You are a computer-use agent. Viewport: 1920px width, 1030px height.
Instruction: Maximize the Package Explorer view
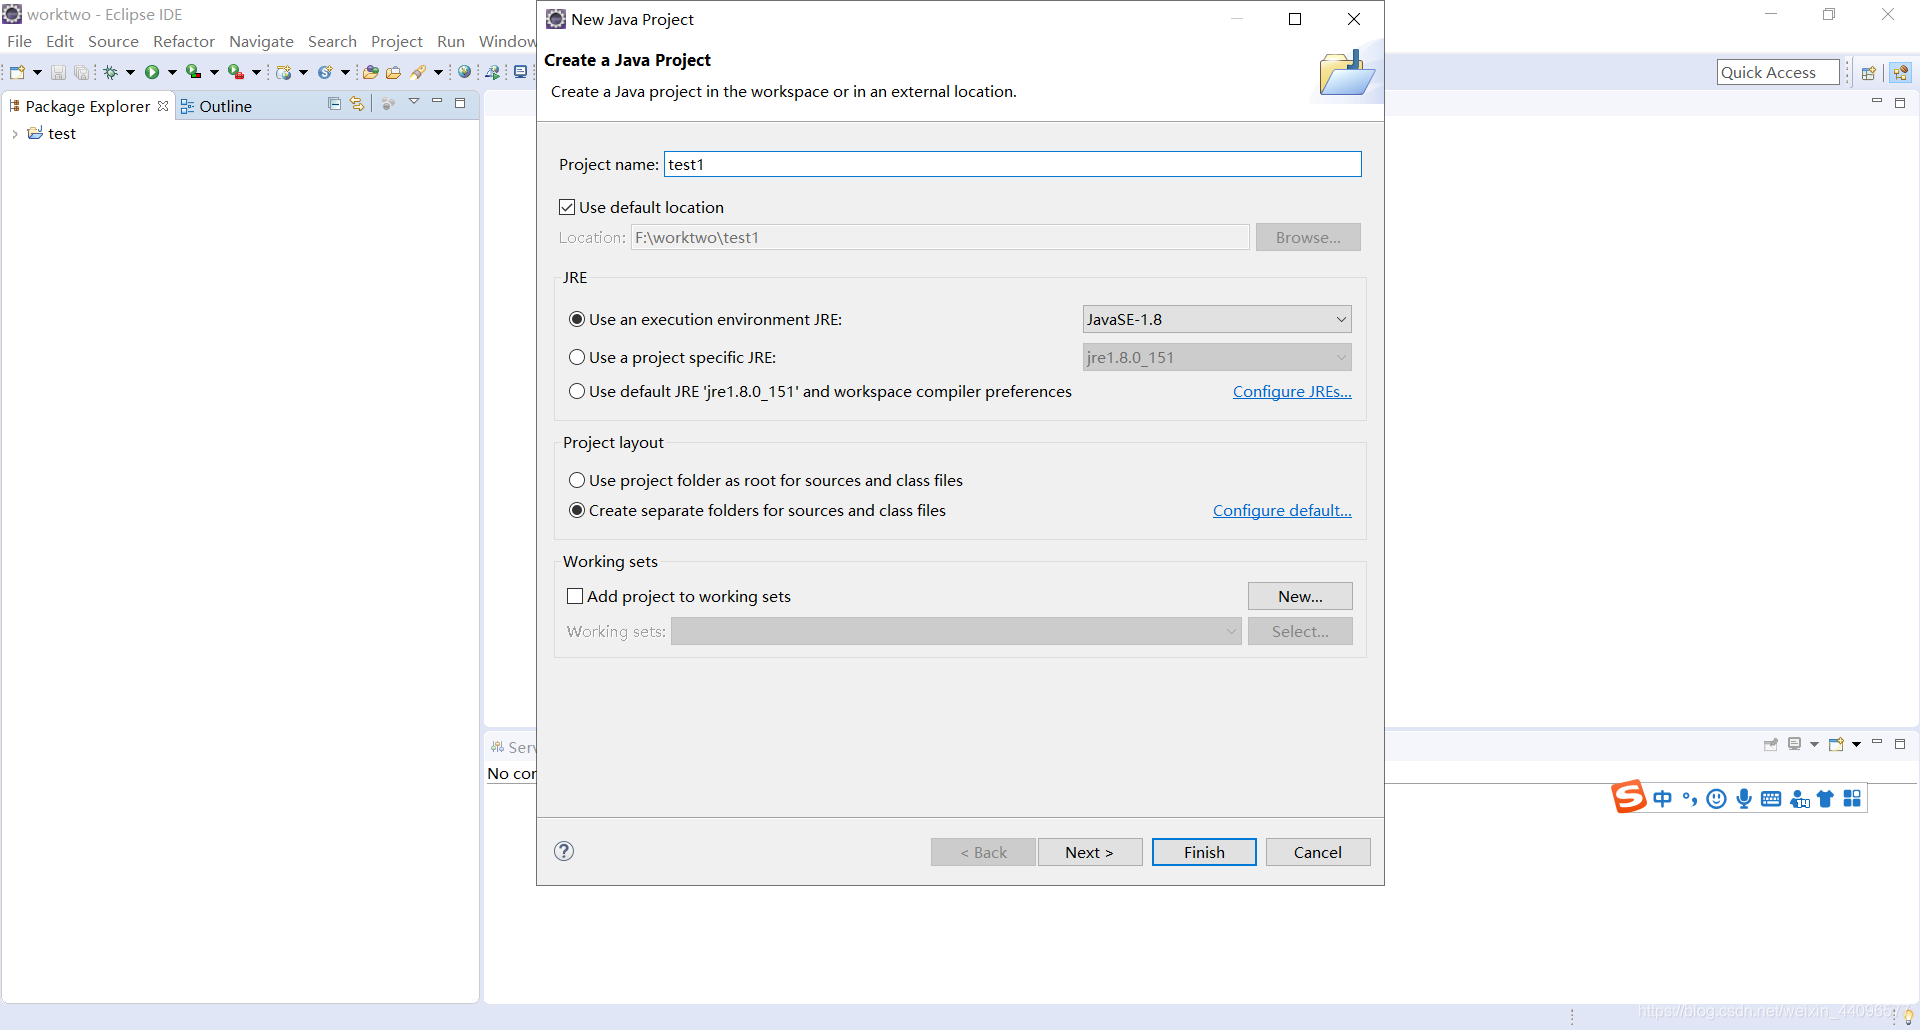coord(460,103)
